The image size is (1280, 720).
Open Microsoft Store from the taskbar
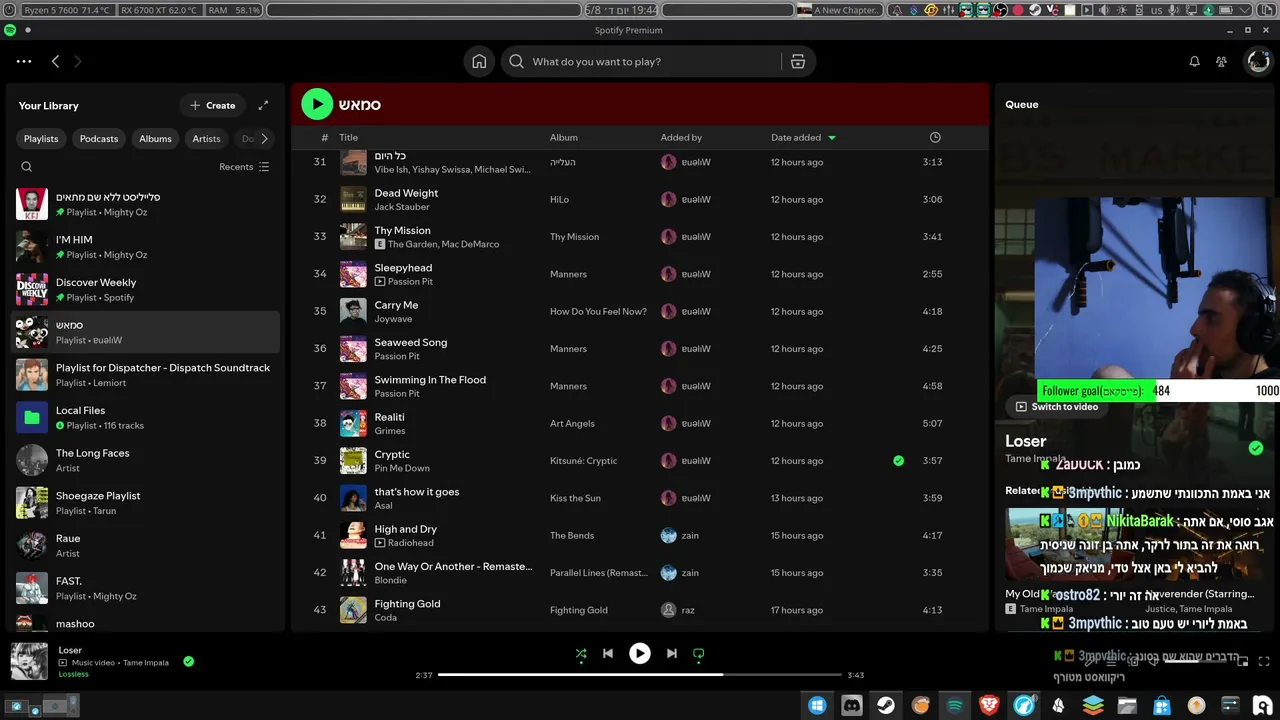[1162, 705]
